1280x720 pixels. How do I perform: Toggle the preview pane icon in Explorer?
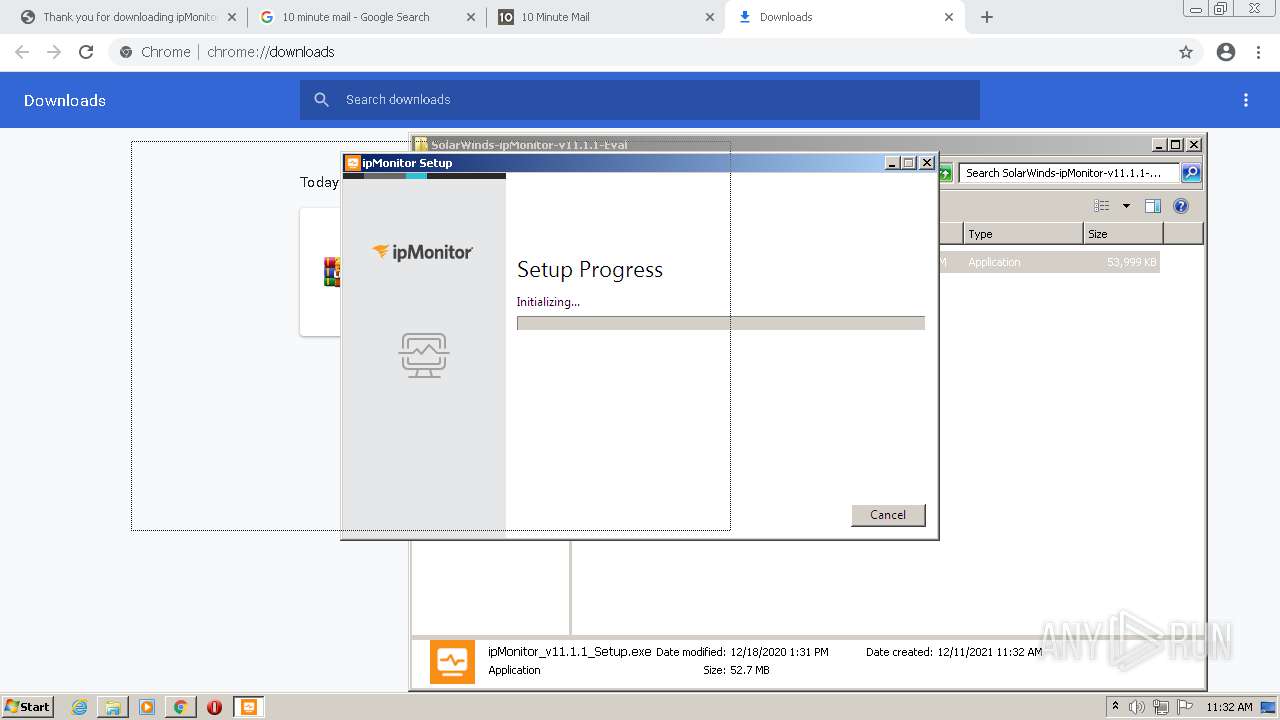(1152, 206)
